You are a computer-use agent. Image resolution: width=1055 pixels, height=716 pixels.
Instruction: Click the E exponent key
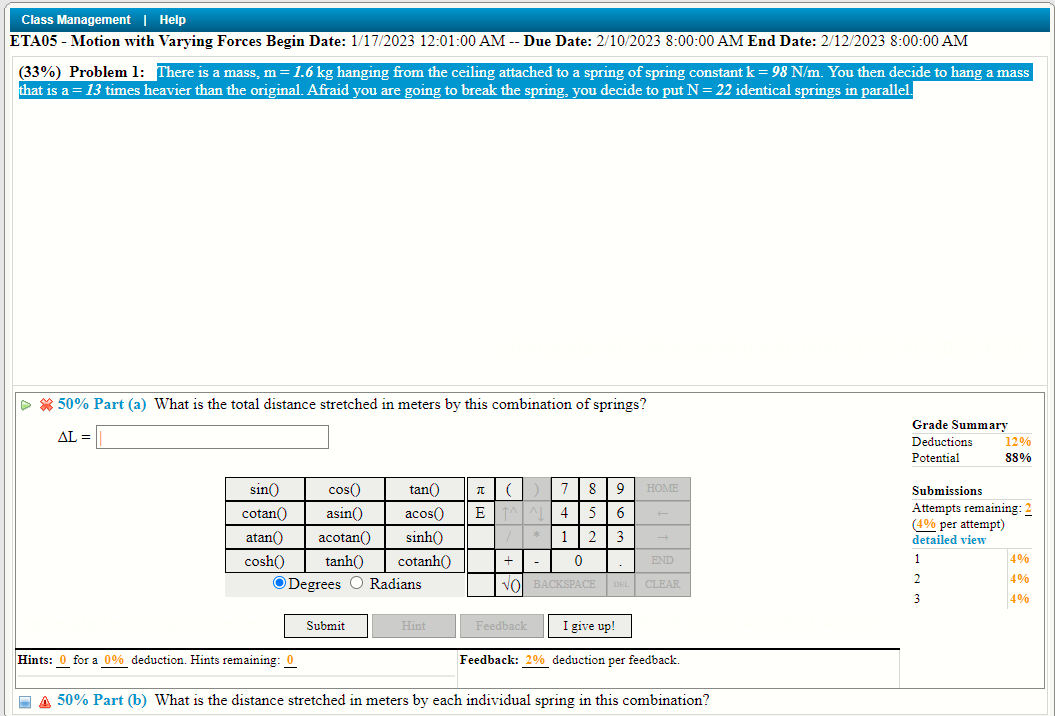pyautogui.click(x=480, y=513)
